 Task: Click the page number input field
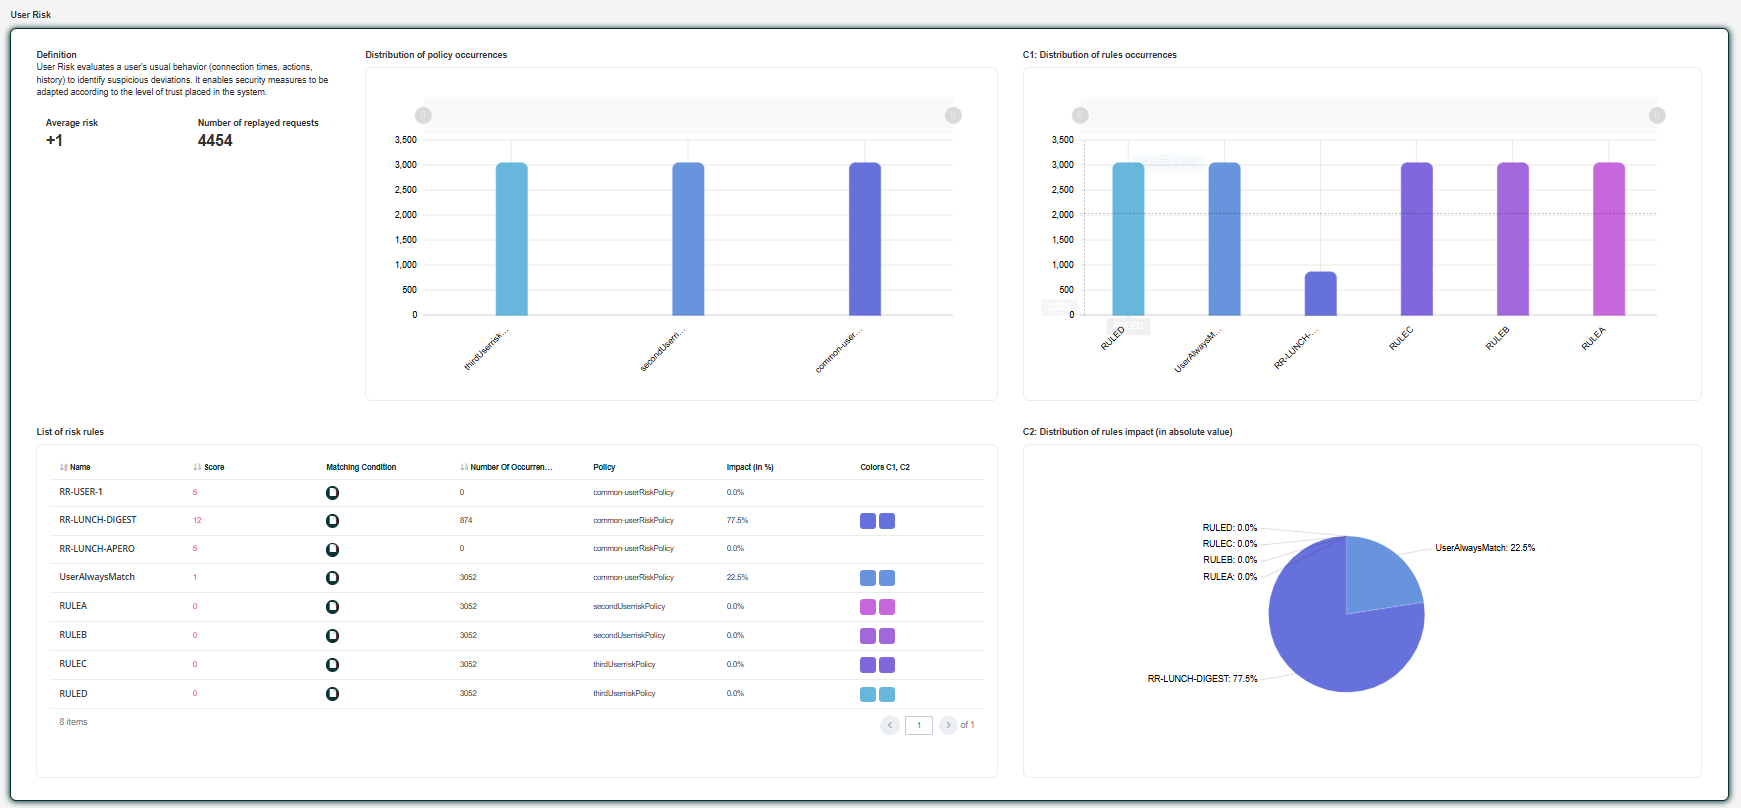click(919, 725)
